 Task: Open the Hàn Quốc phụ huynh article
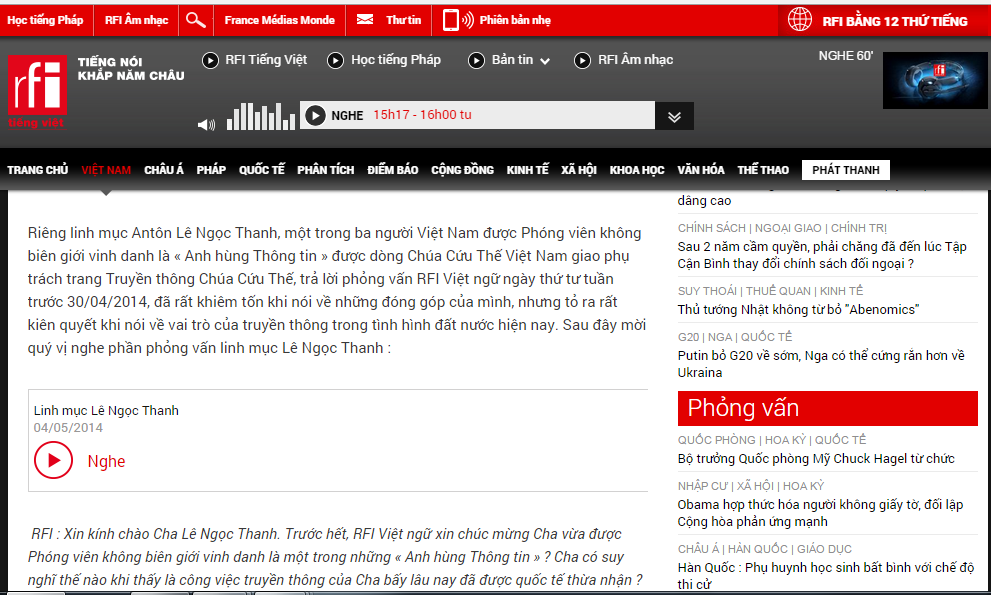pyautogui.click(x=825, y=576)
